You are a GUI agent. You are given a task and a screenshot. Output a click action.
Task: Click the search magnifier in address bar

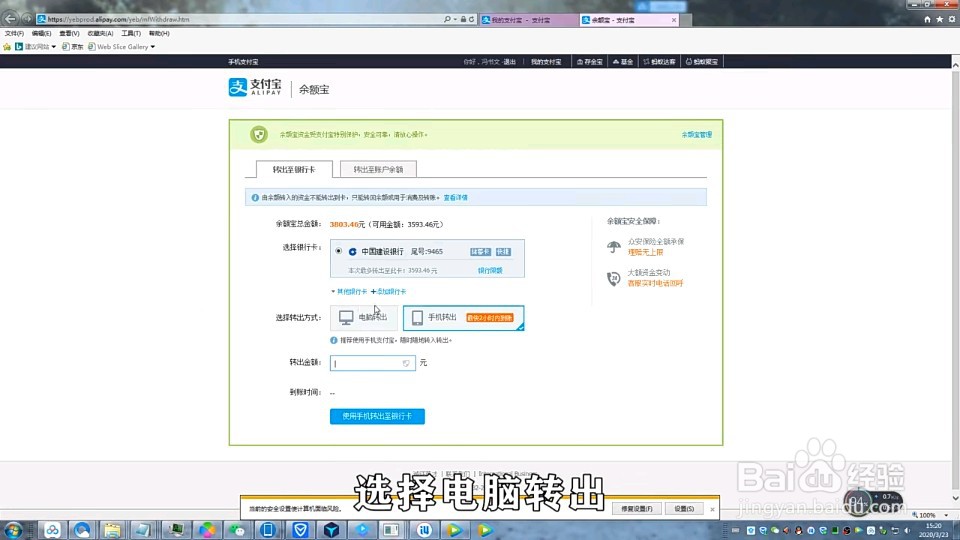coord(447,20)
